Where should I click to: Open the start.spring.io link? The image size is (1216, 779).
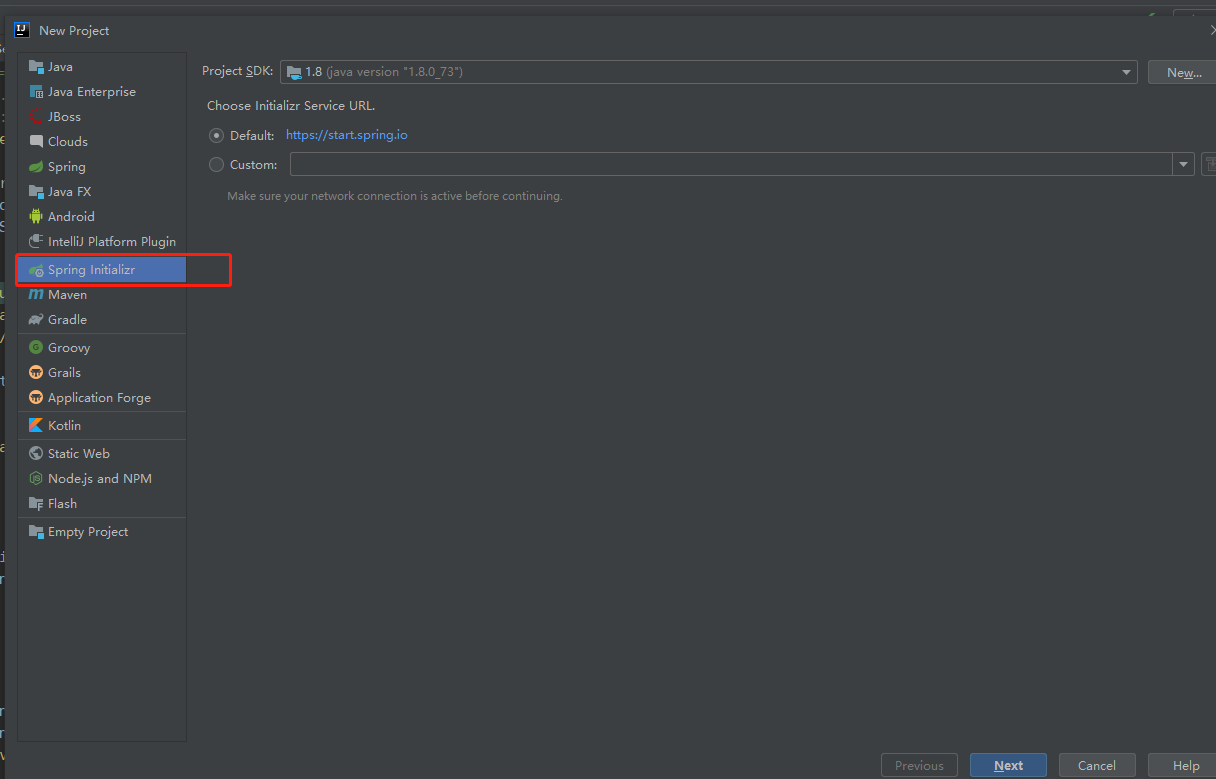(346, 135)
